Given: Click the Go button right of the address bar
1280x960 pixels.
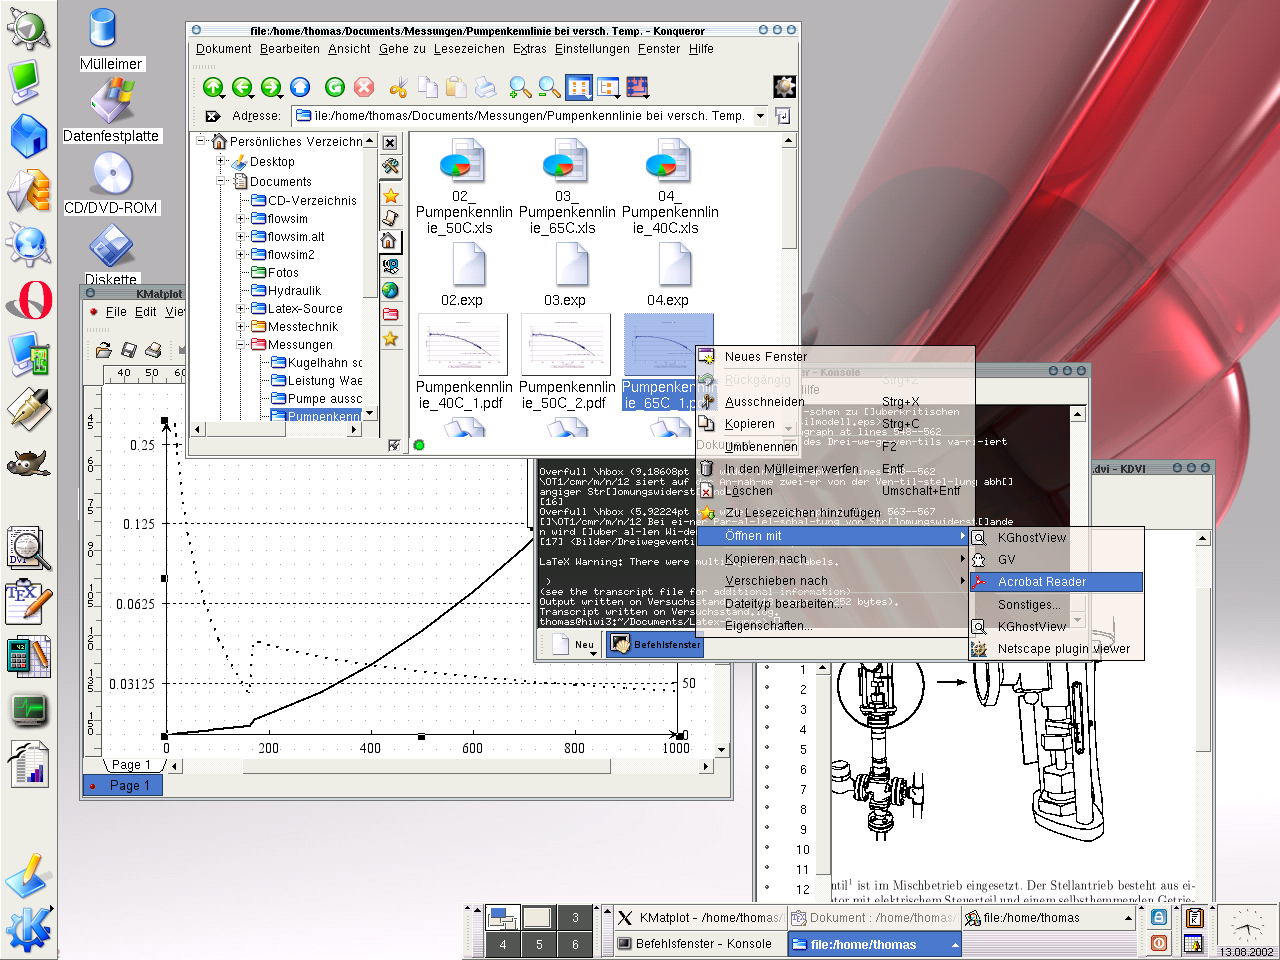Looking at the screenshot, I should pyautogui.click(x=783, y=116).
